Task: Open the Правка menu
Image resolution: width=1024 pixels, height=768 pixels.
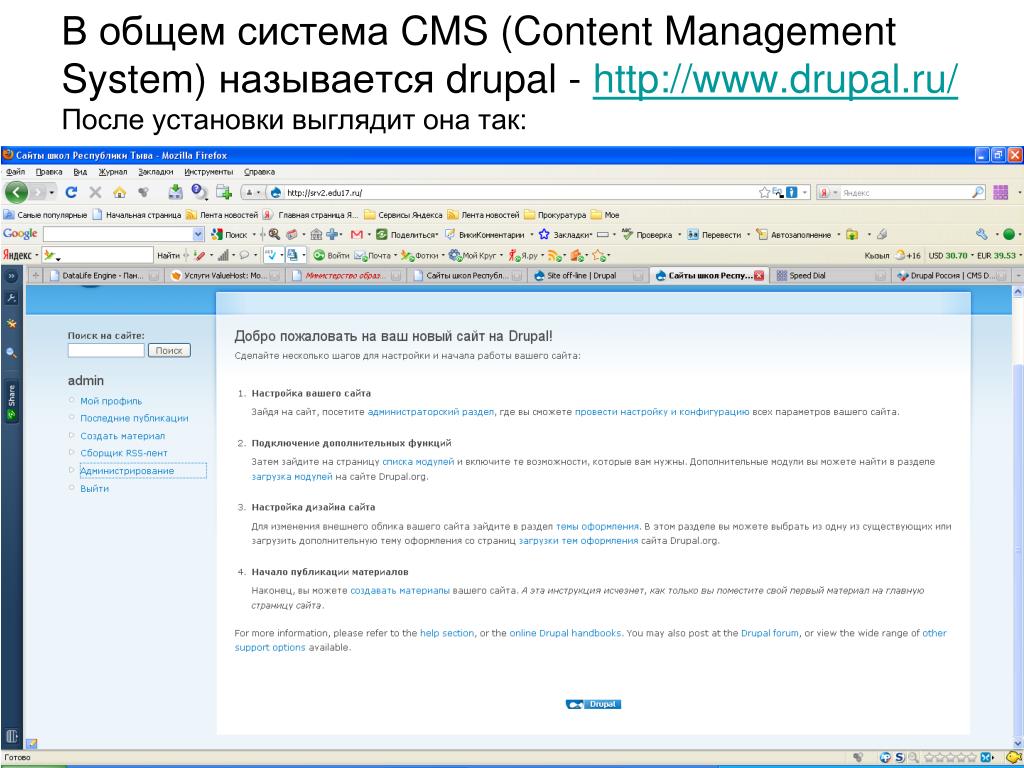Action: click(49, 172)
